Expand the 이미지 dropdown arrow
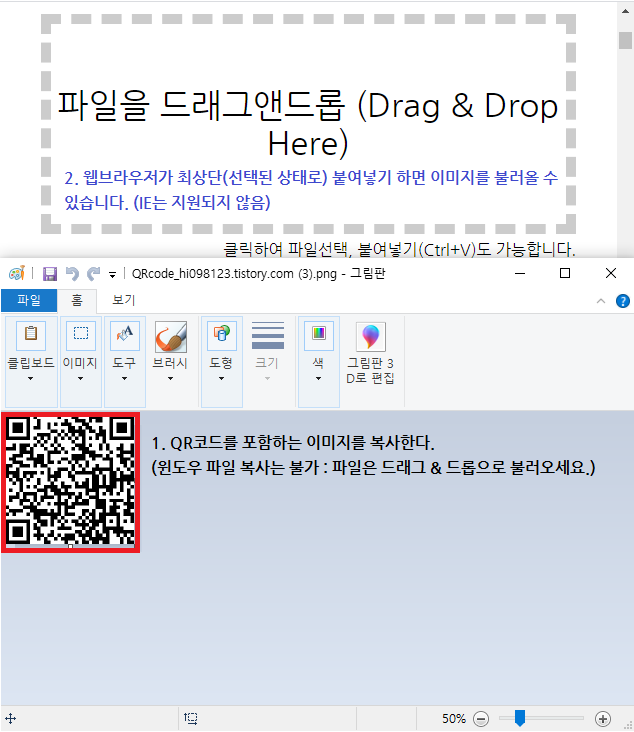The image size is (634, 732). tap(80, 379)
